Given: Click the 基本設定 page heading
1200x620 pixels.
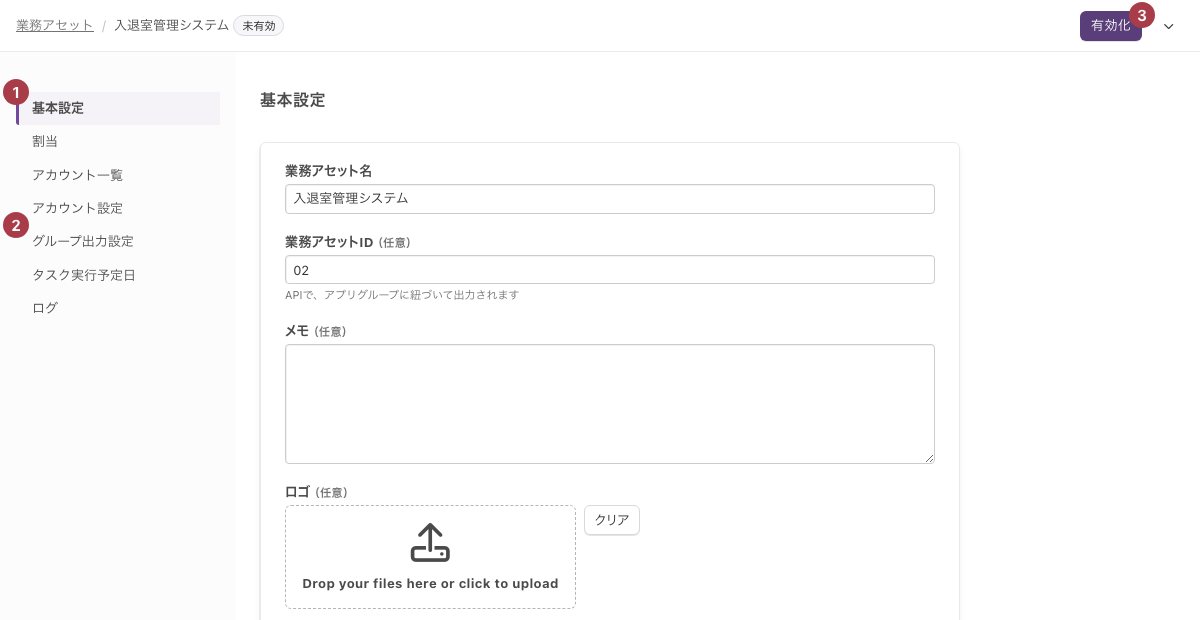Looking at the screenshot, I should pos(292,100).
